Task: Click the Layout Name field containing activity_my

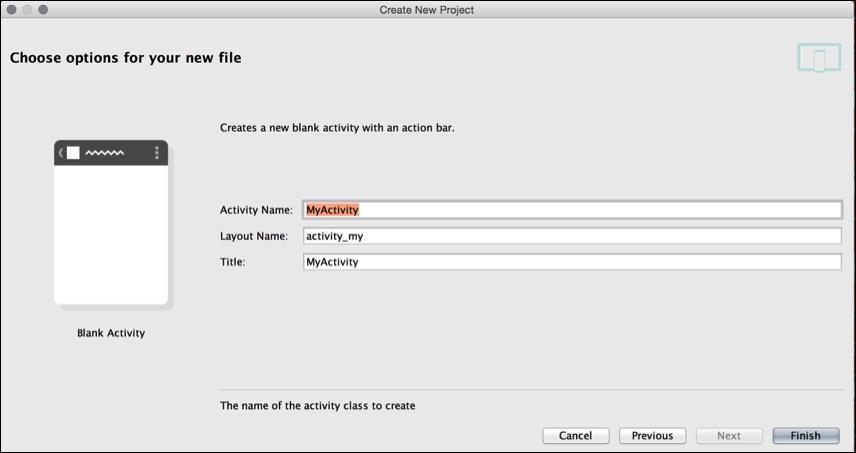Action: point(572,236)
